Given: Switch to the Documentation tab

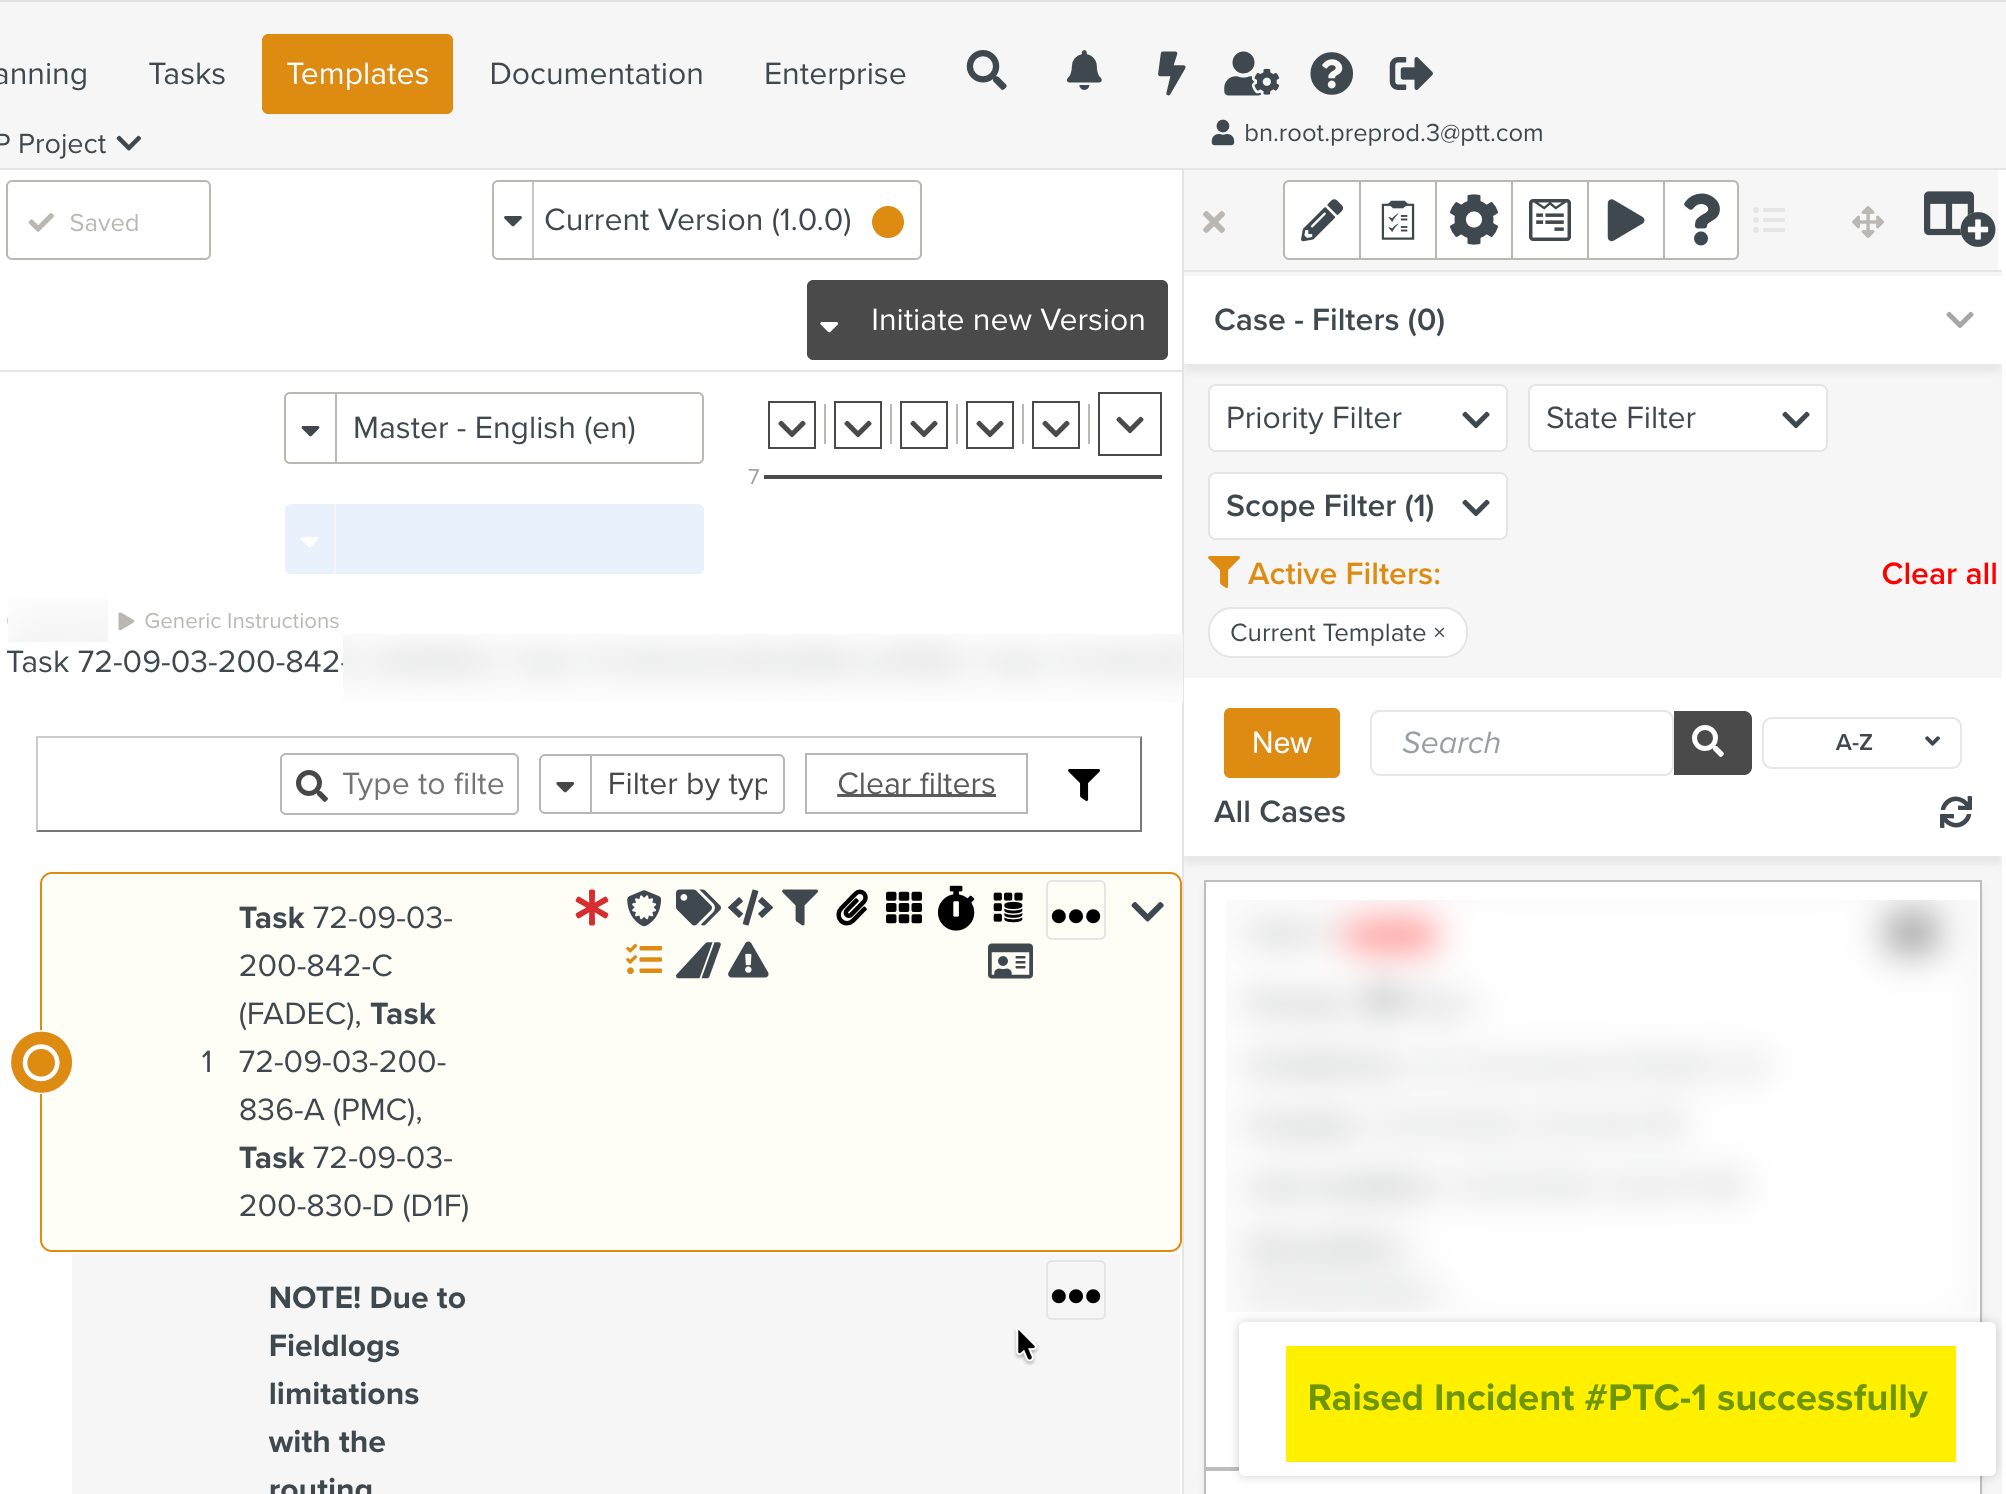Looking at the screenshot, I should [x=596, y=74].
